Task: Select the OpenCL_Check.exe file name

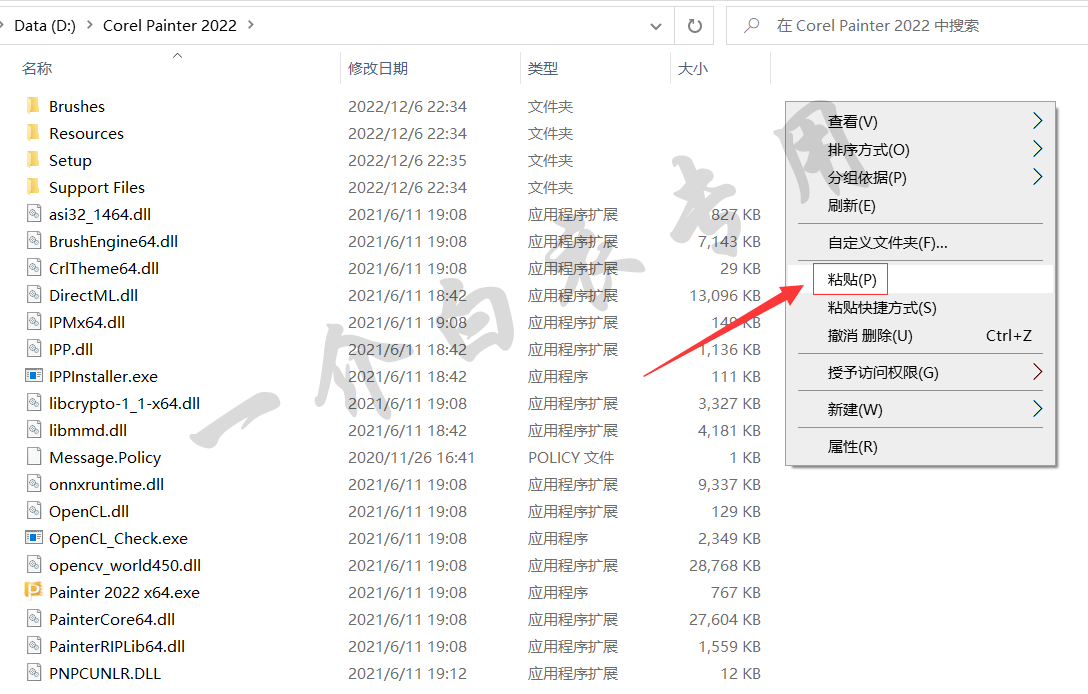Action: [119, 539]
